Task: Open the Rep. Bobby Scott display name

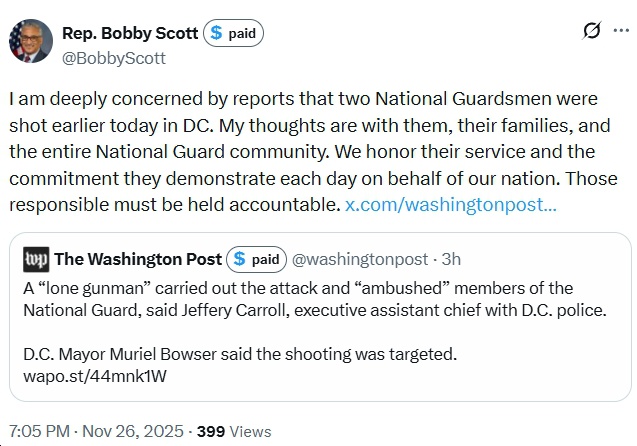Action: (x=132, y=33)
